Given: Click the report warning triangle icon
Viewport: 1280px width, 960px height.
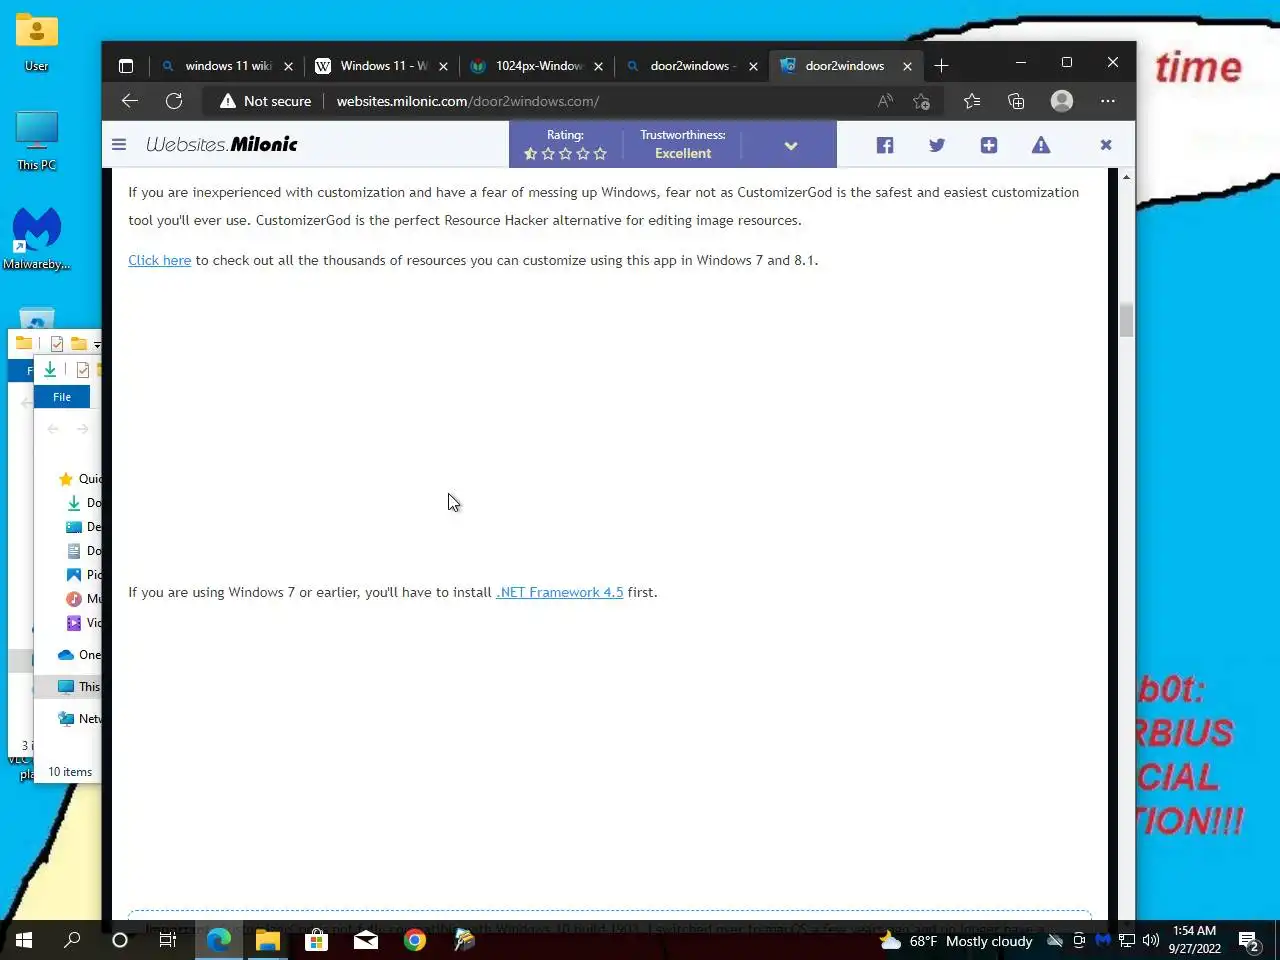Looking at the screenshot, I should point(1041,145).
